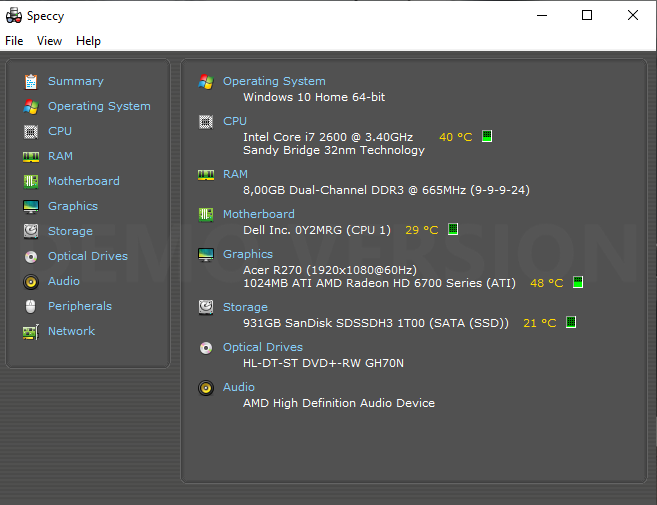Image resolution: width=657 pixels, height=505 pixels.
Task: Click the Optical Drives disc icon in sidebar
Action: pos(30,256)
